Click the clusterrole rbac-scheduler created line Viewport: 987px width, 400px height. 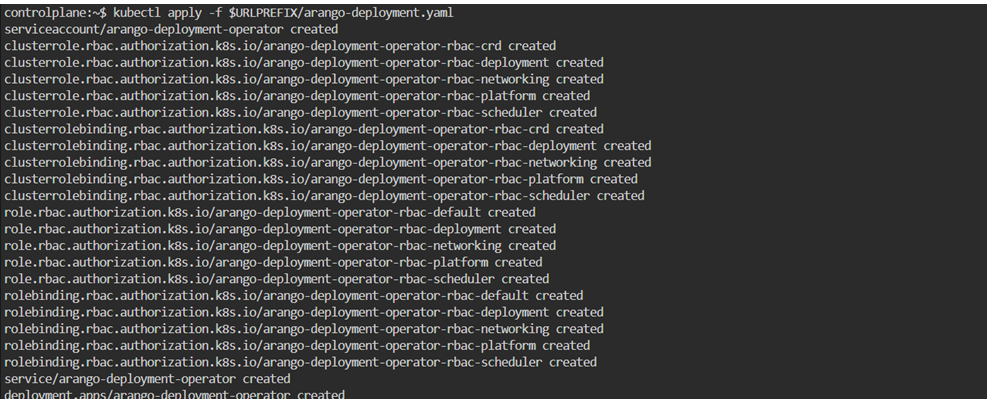[300, 112]
